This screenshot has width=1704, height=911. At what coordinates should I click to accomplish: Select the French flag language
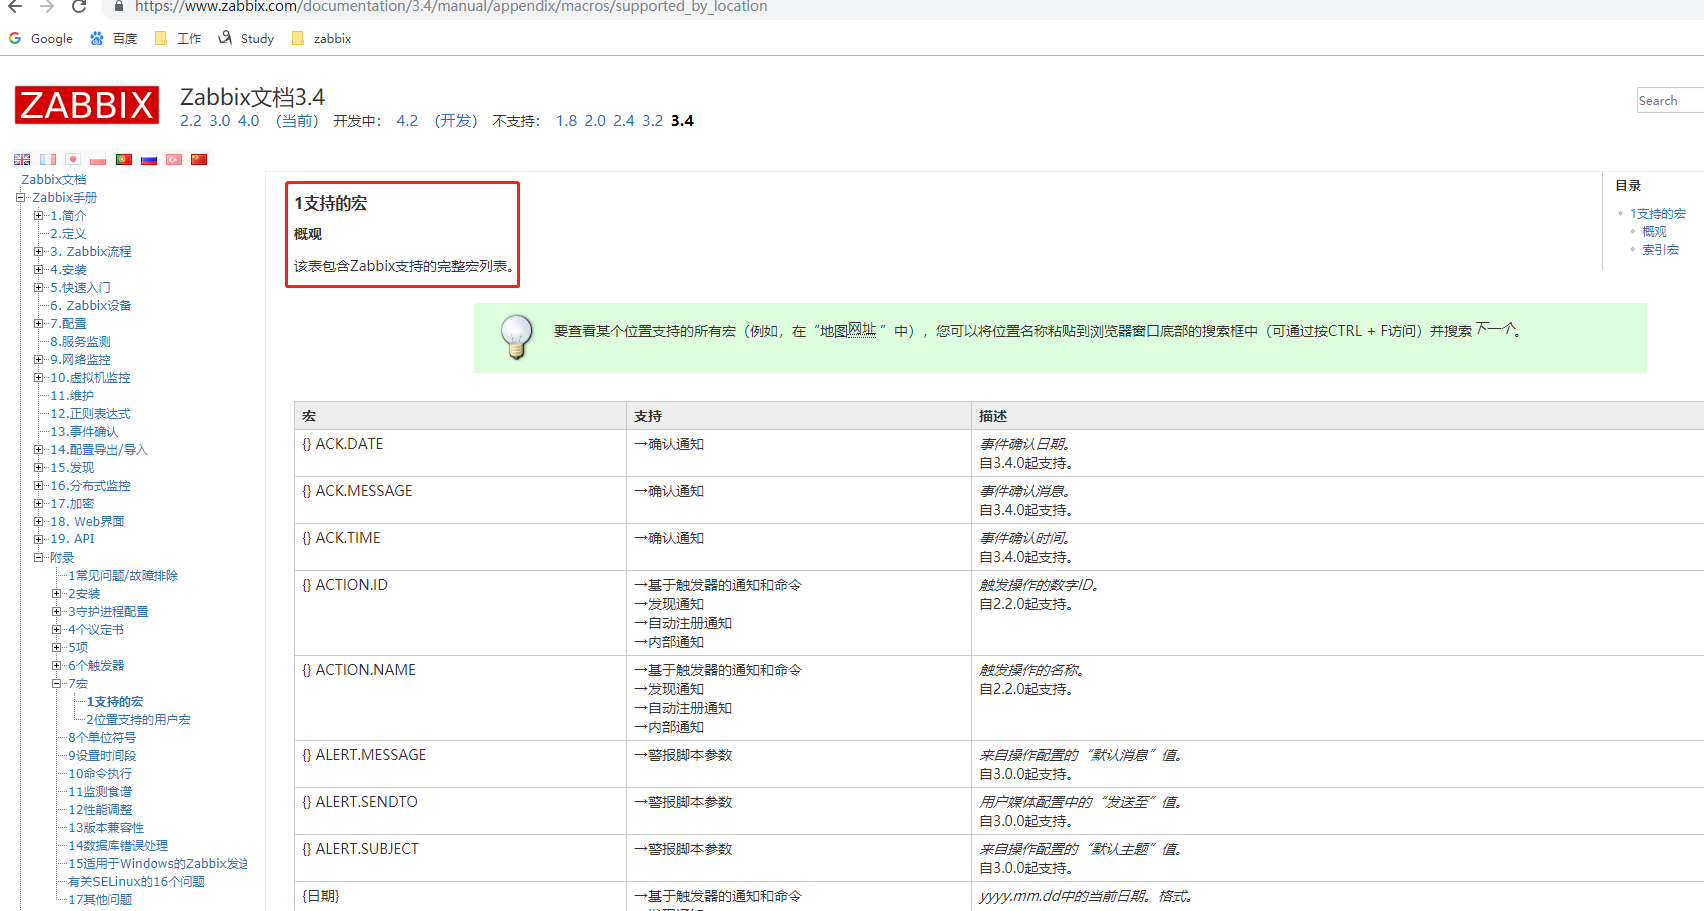click(48, 159)
